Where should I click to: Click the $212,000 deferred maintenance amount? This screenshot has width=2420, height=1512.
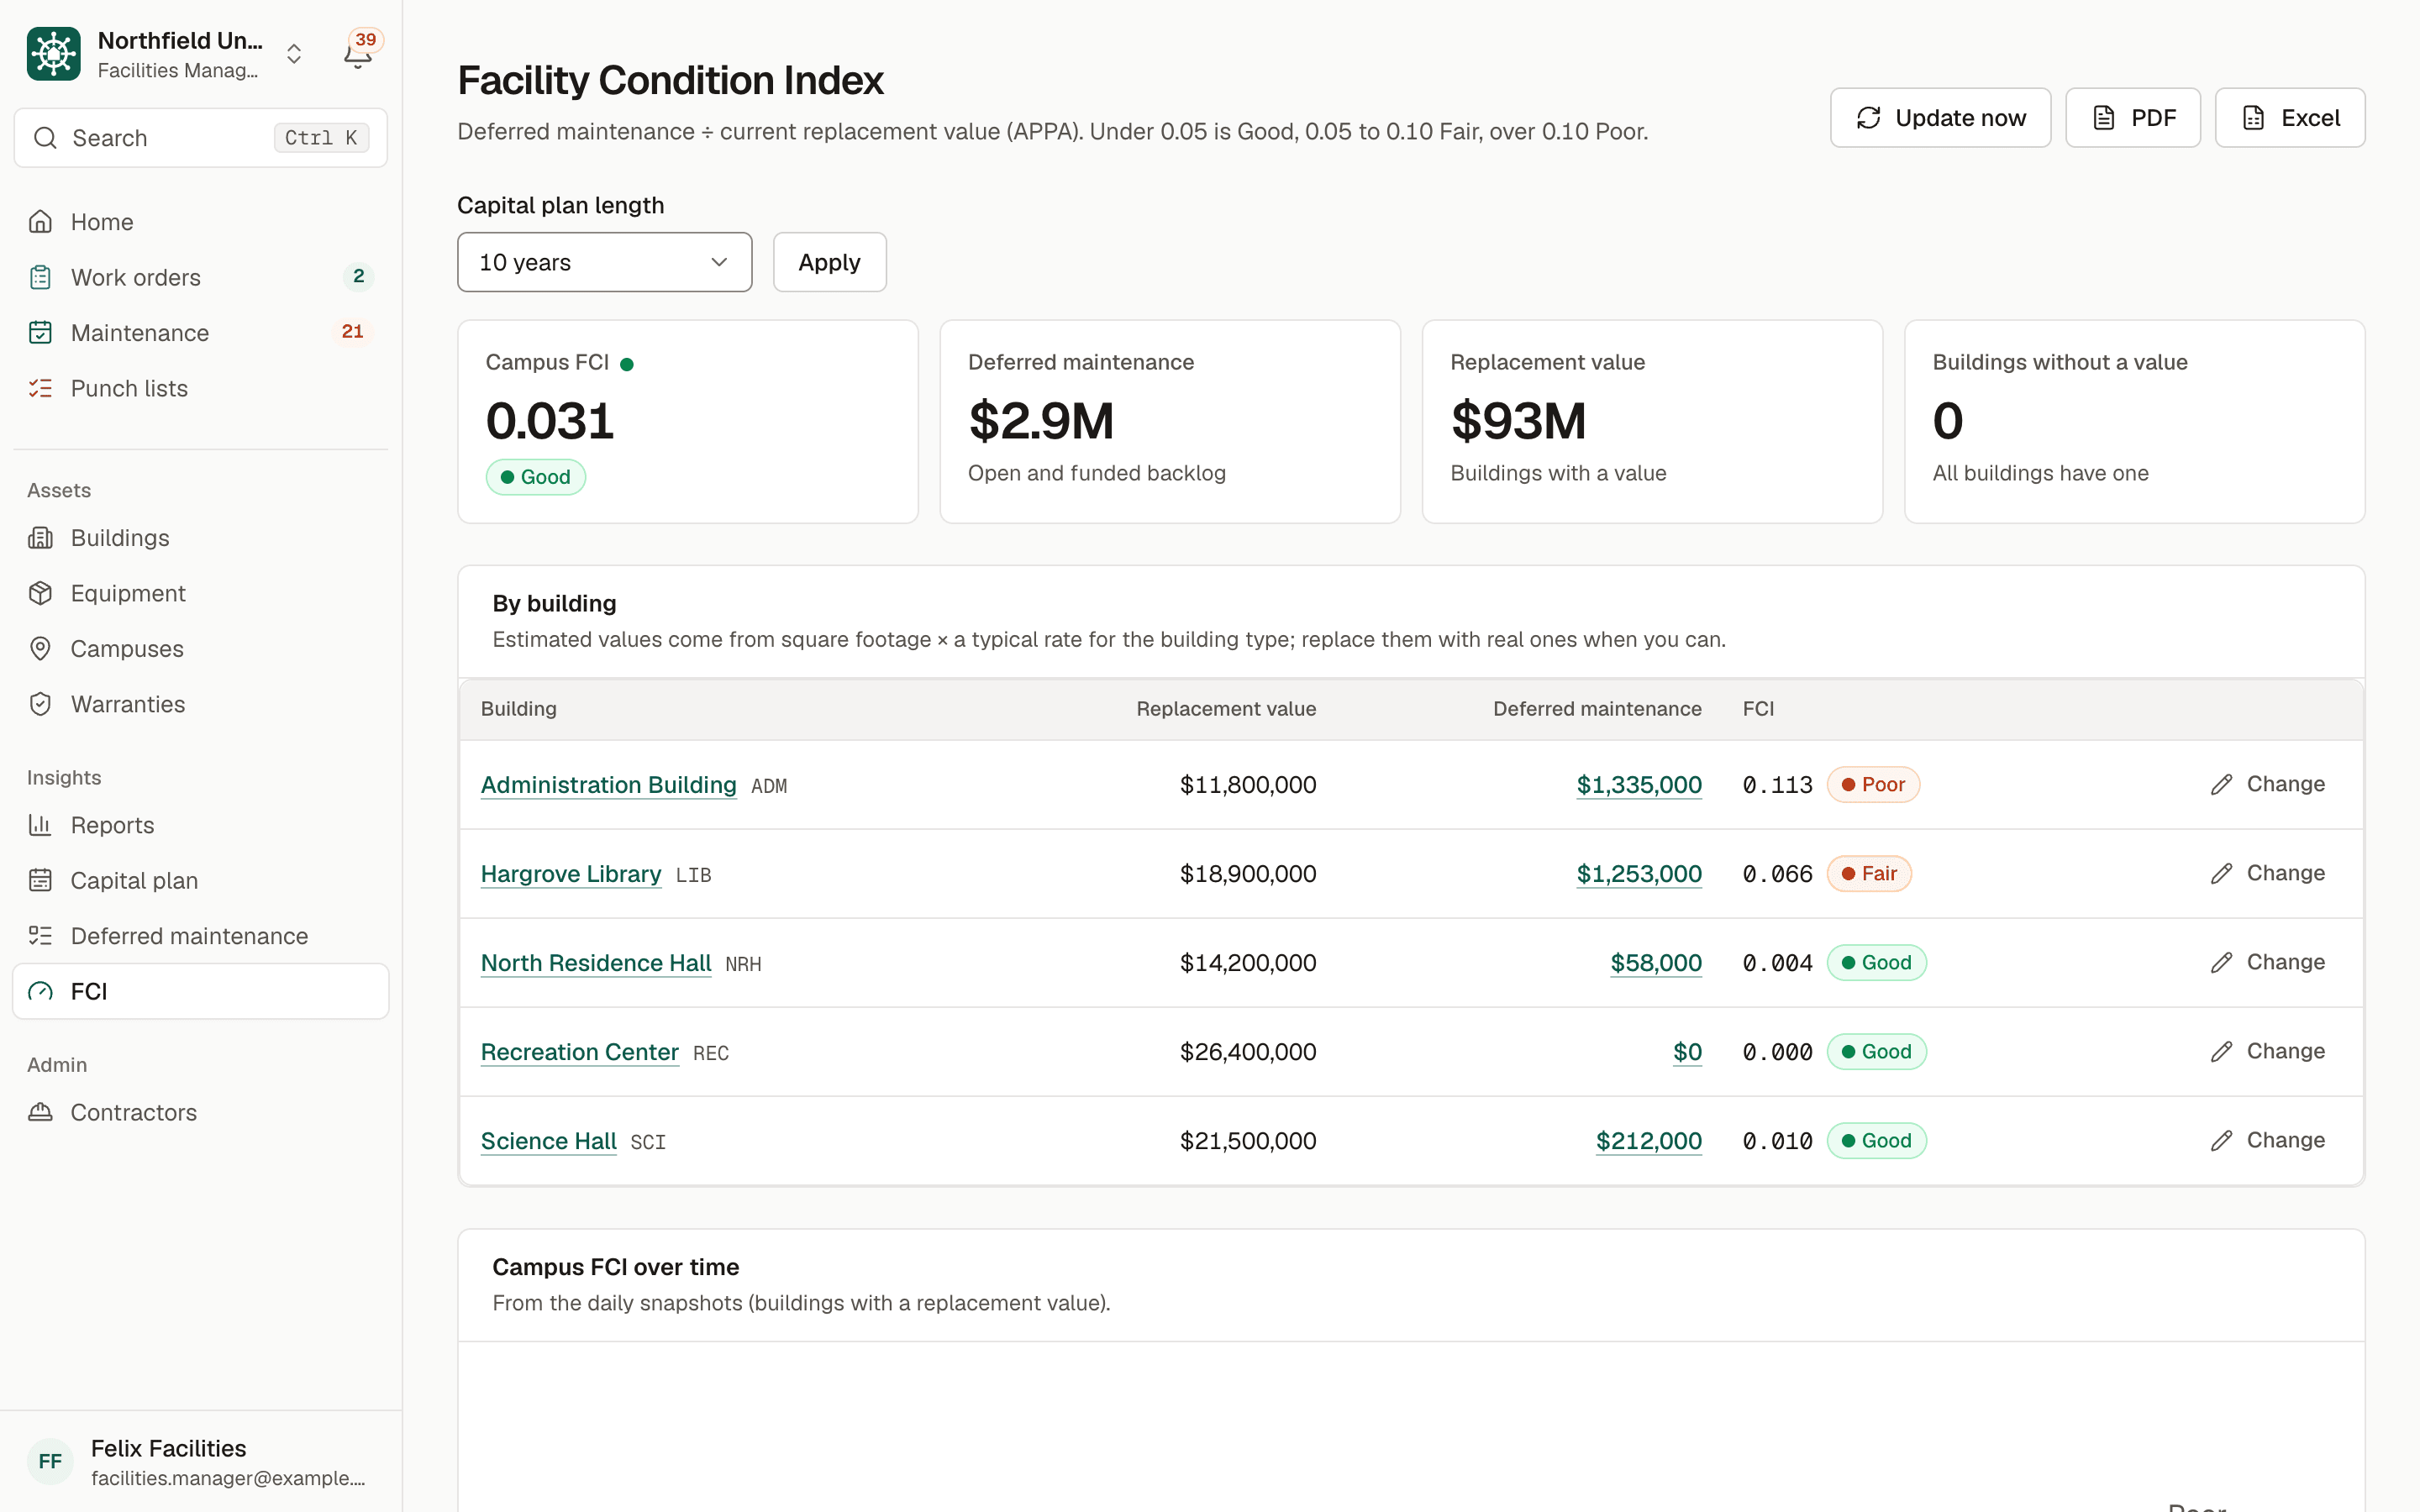click(1649, 1141)
